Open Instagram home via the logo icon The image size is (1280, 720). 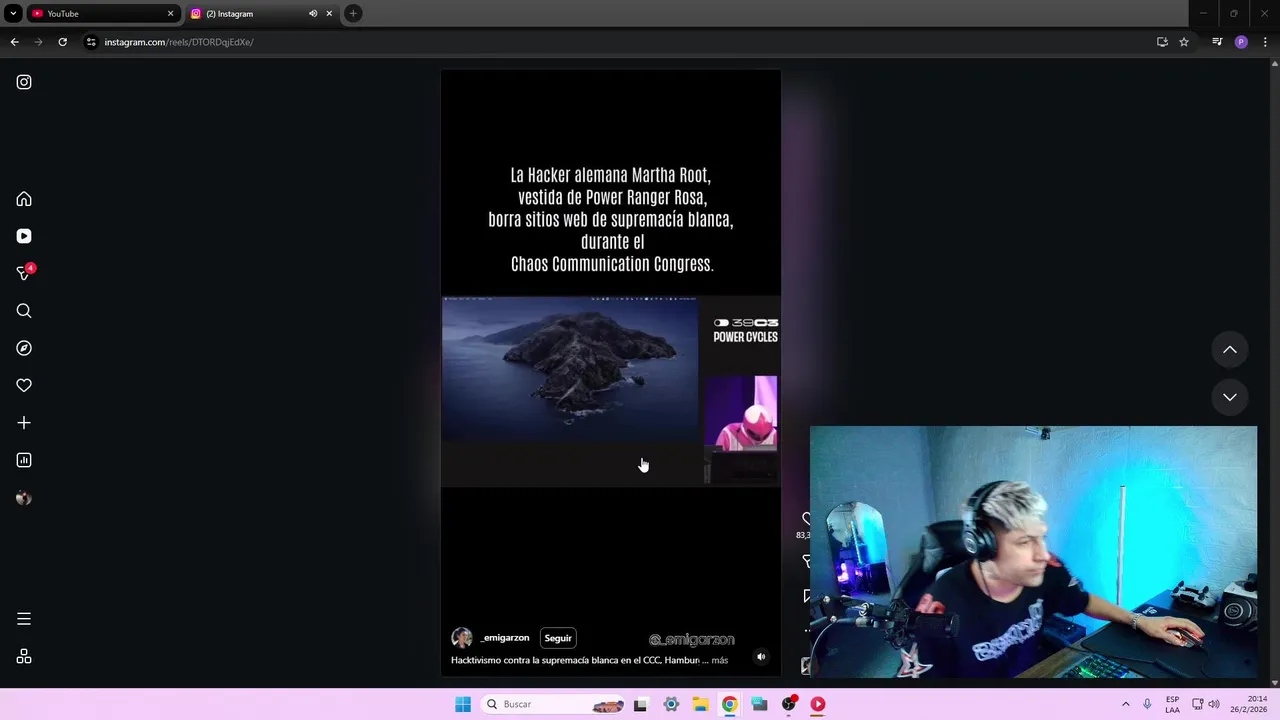(24, 82)
